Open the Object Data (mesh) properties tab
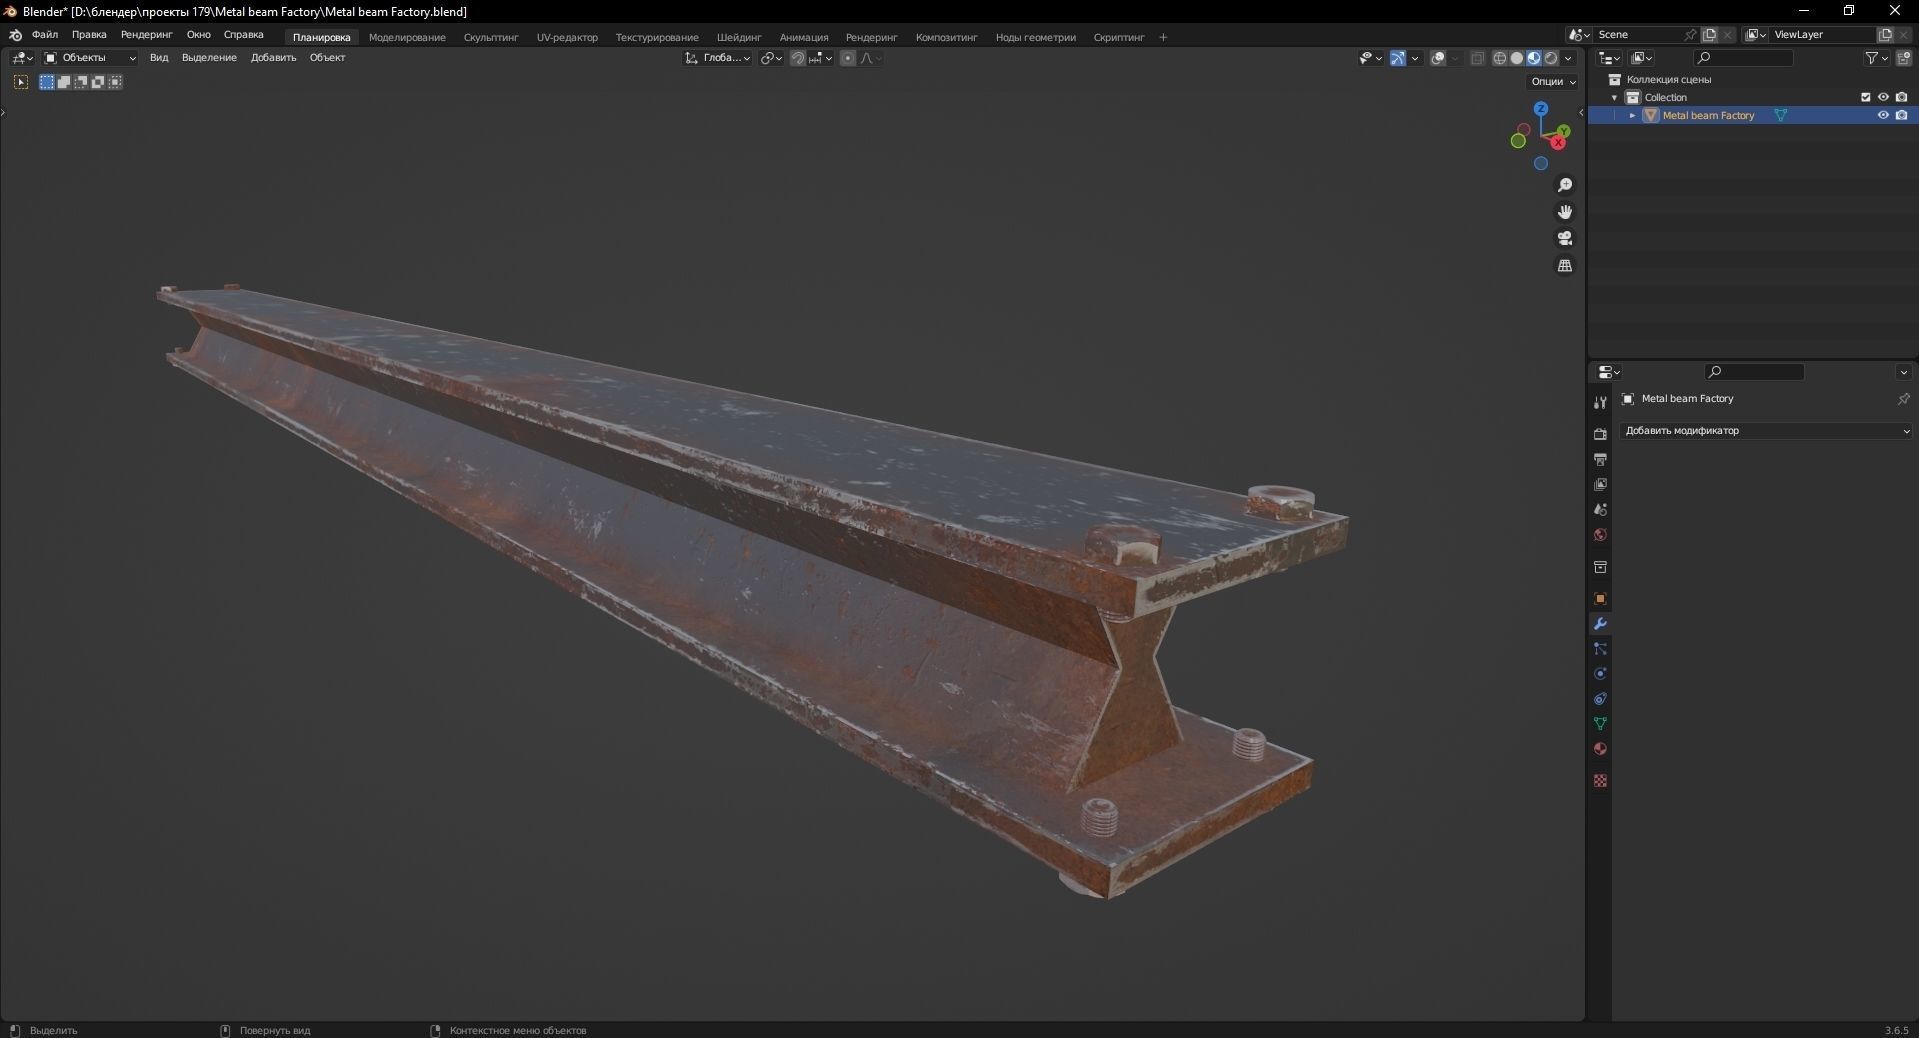This screenshot has width=1919, height=1038. (1600, 724)
